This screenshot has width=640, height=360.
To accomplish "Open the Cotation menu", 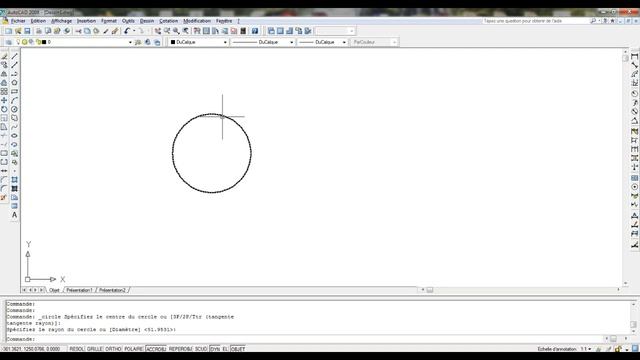I will point(169,21).
